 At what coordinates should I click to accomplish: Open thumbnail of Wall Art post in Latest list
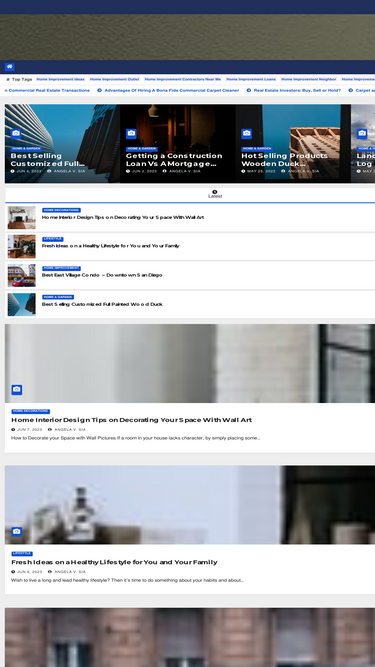click(x=21, y=217)
